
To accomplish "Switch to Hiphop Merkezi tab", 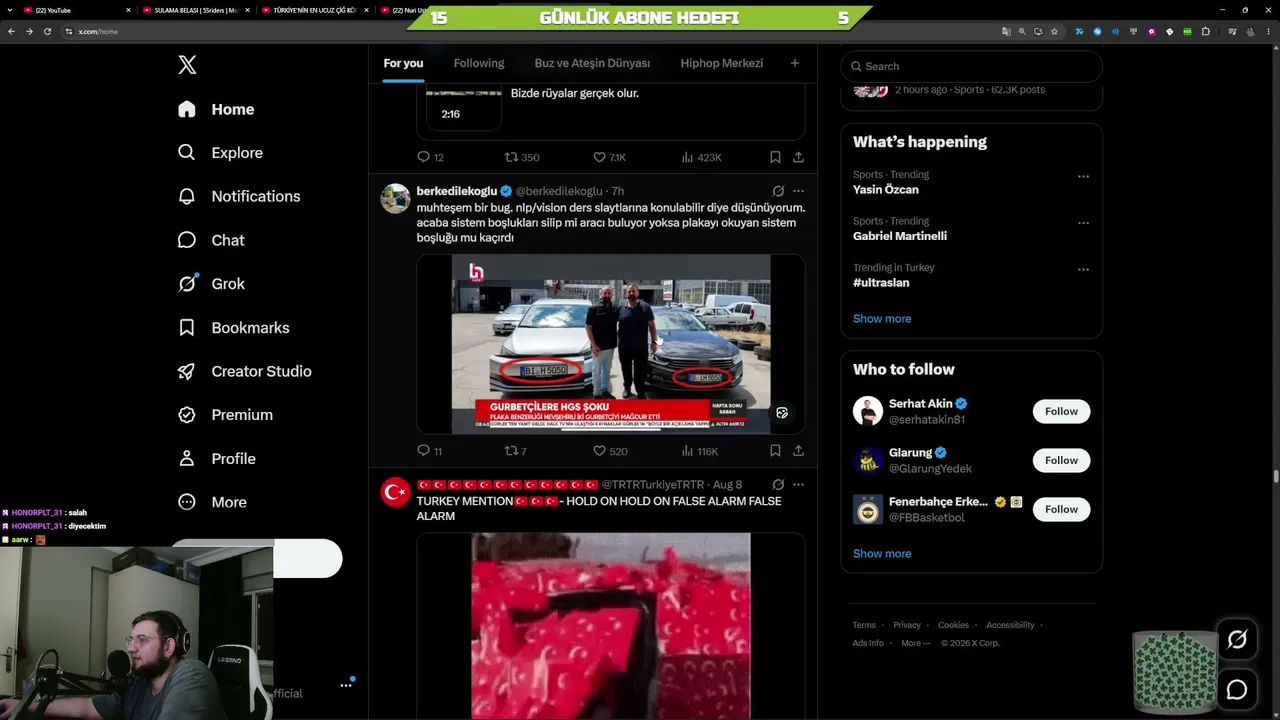I will pyautogui.click(x=722, y=63).
